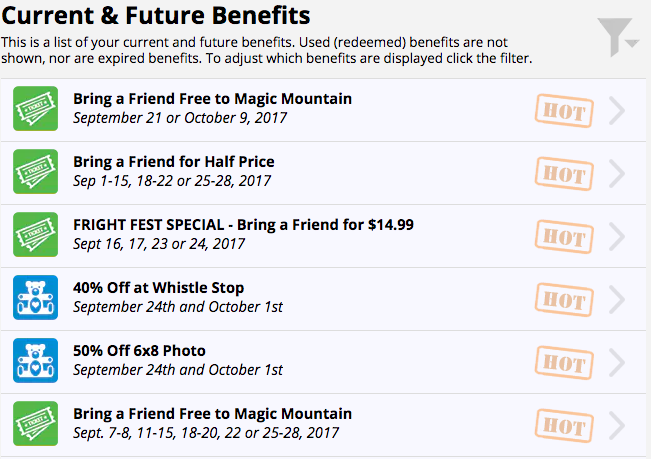Click the small filter dropdown arrow

pyautogui.click(x=632, y=43)
